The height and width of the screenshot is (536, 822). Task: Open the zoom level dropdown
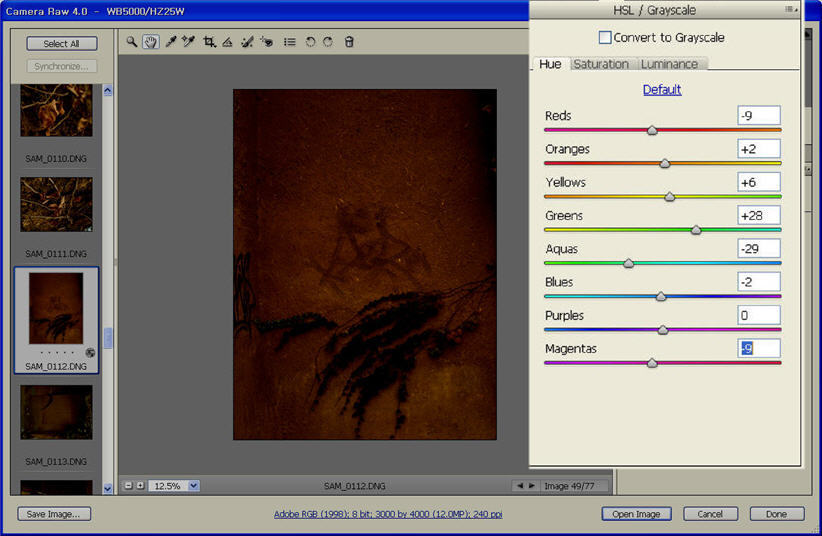pos(193,486)
